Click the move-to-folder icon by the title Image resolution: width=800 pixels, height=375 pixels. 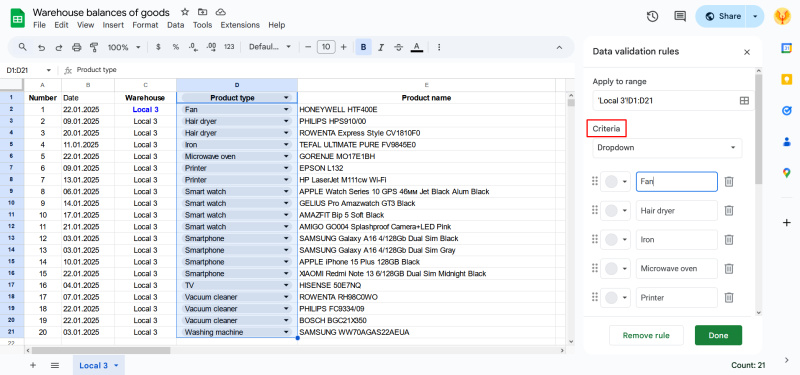tap(203, 12)
